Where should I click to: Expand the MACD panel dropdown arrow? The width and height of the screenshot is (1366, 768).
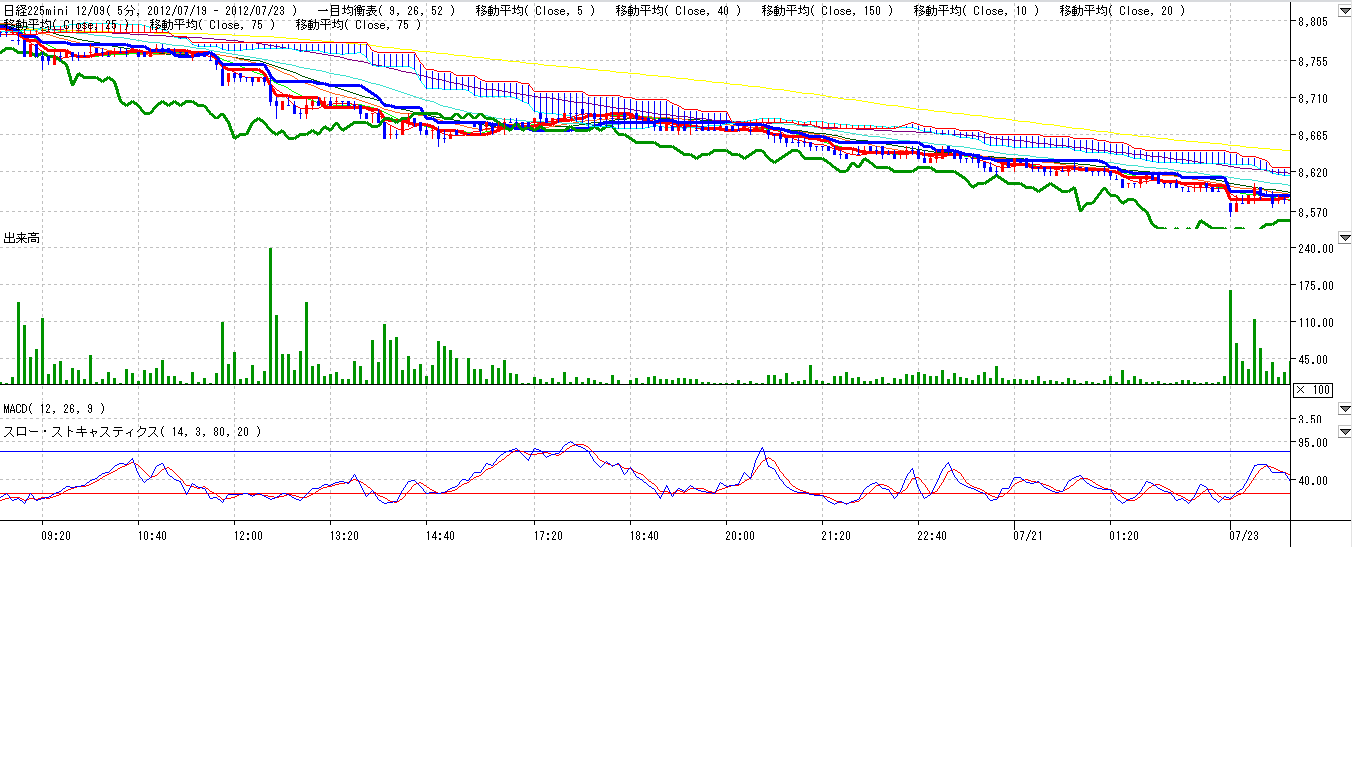point(1345,409)
